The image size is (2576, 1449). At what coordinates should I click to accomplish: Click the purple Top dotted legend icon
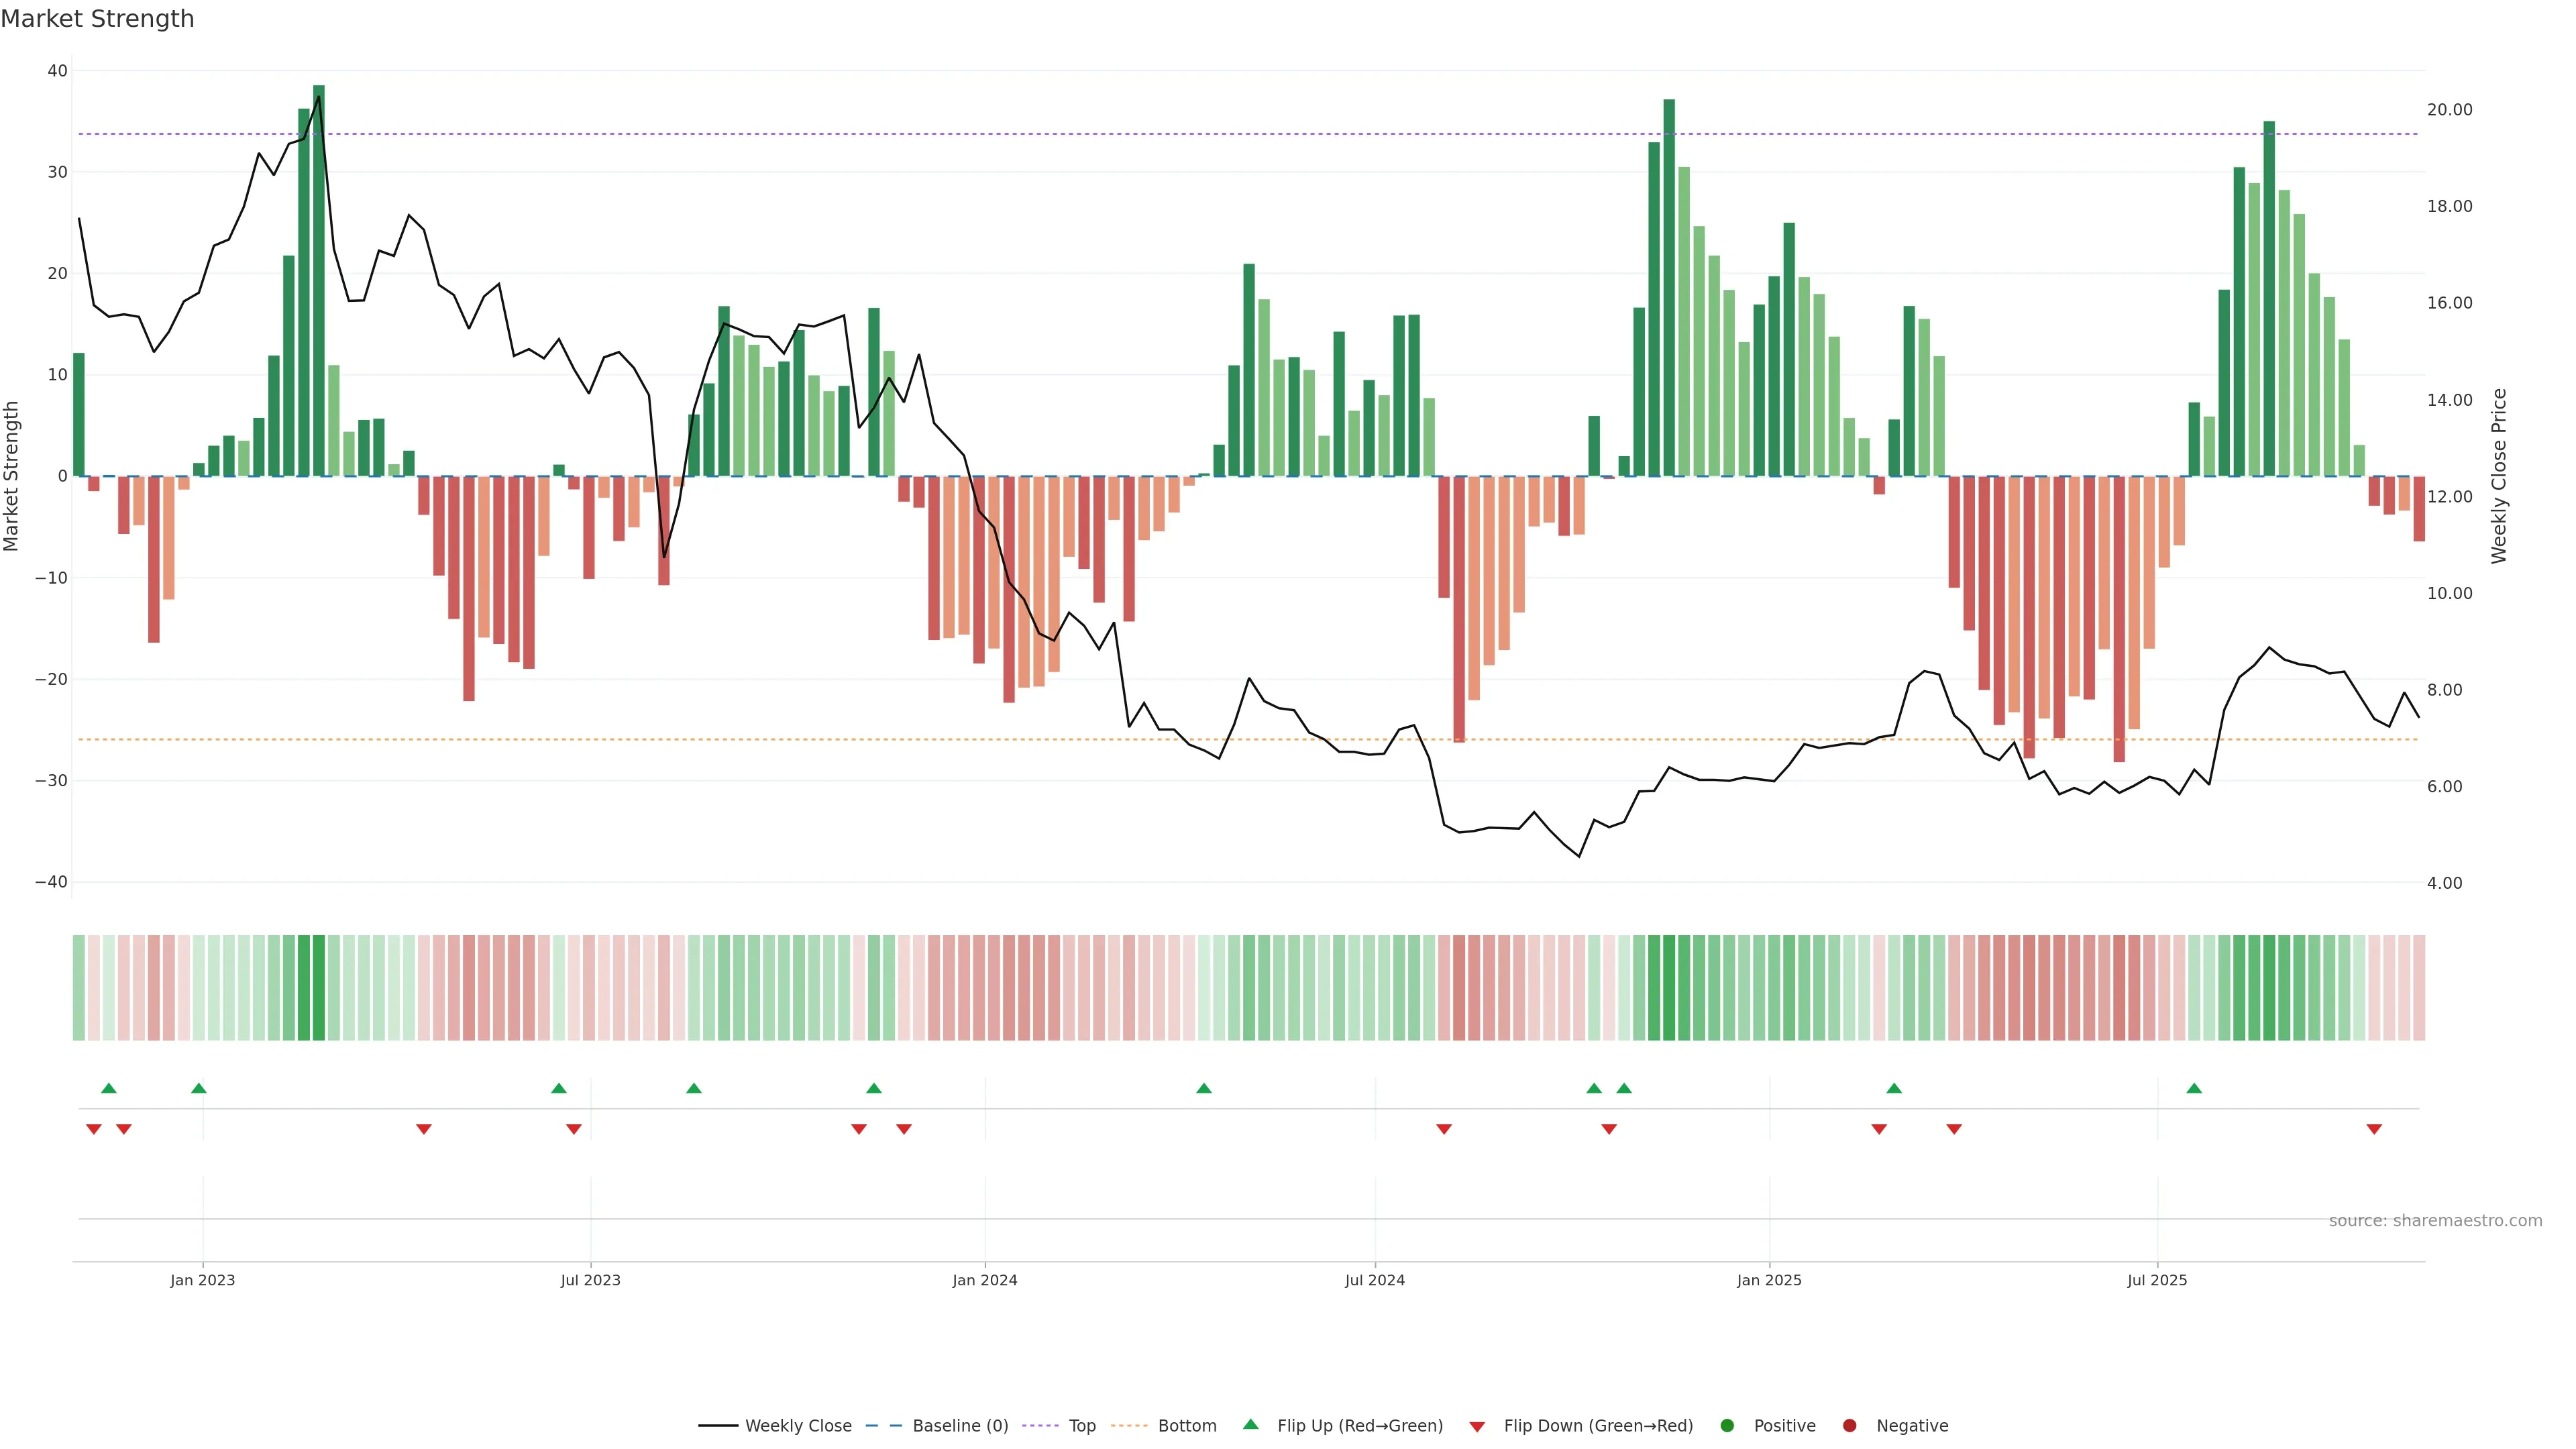pyautogui.click(x=1040, y=1426)
